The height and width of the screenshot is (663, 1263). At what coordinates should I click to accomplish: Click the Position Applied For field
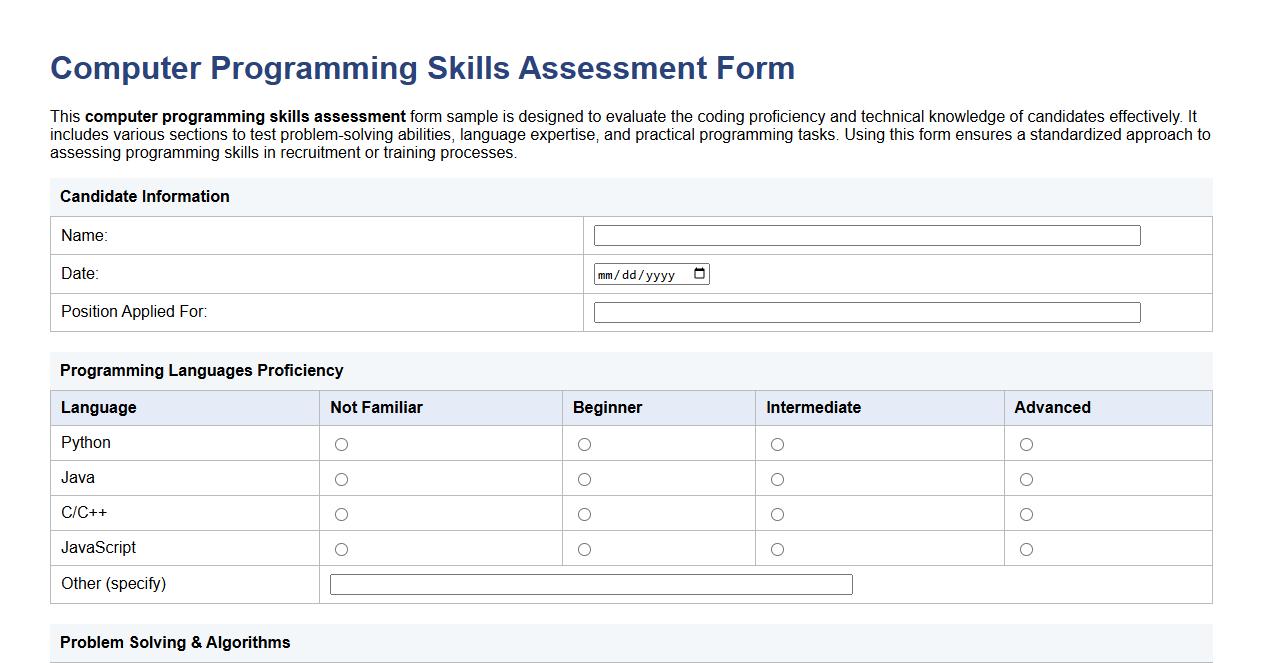point(866,311)
